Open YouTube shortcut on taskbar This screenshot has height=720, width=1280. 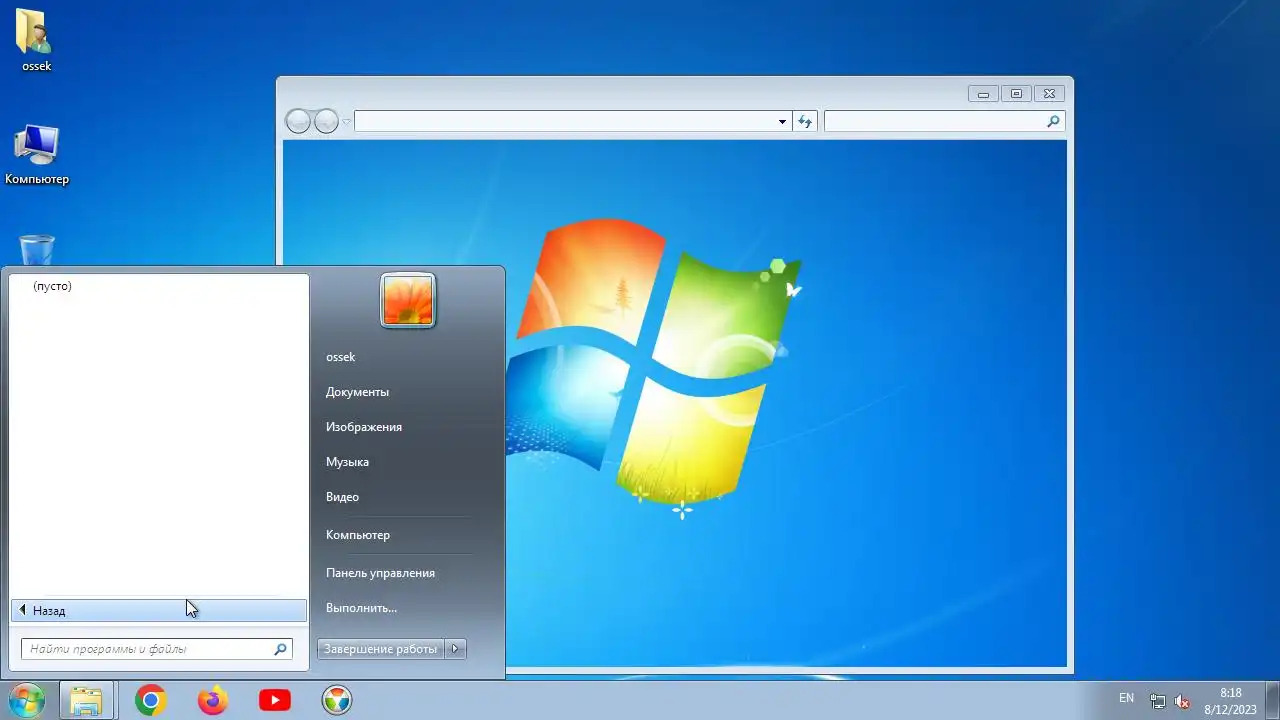[x=275, y=701]
